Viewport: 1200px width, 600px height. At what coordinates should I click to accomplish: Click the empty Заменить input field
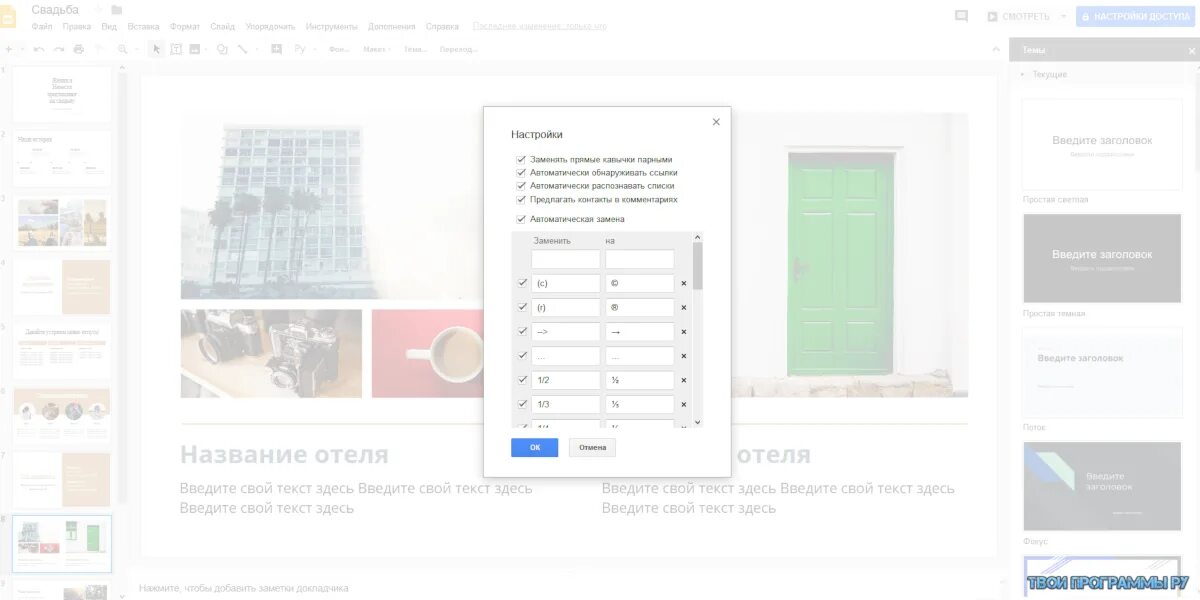pyautogui.click(x=566, y=259)
